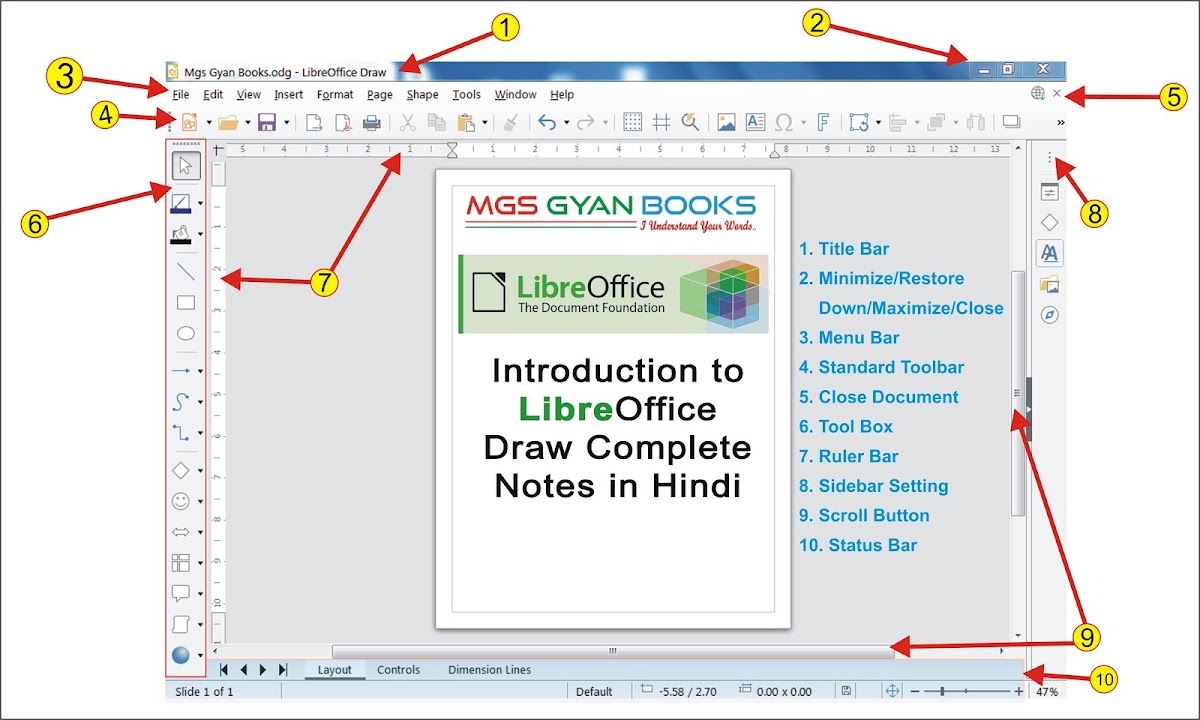Open the Styles sidebar deck
This screenshot has width=1200, height=720.
(1049, 253)
